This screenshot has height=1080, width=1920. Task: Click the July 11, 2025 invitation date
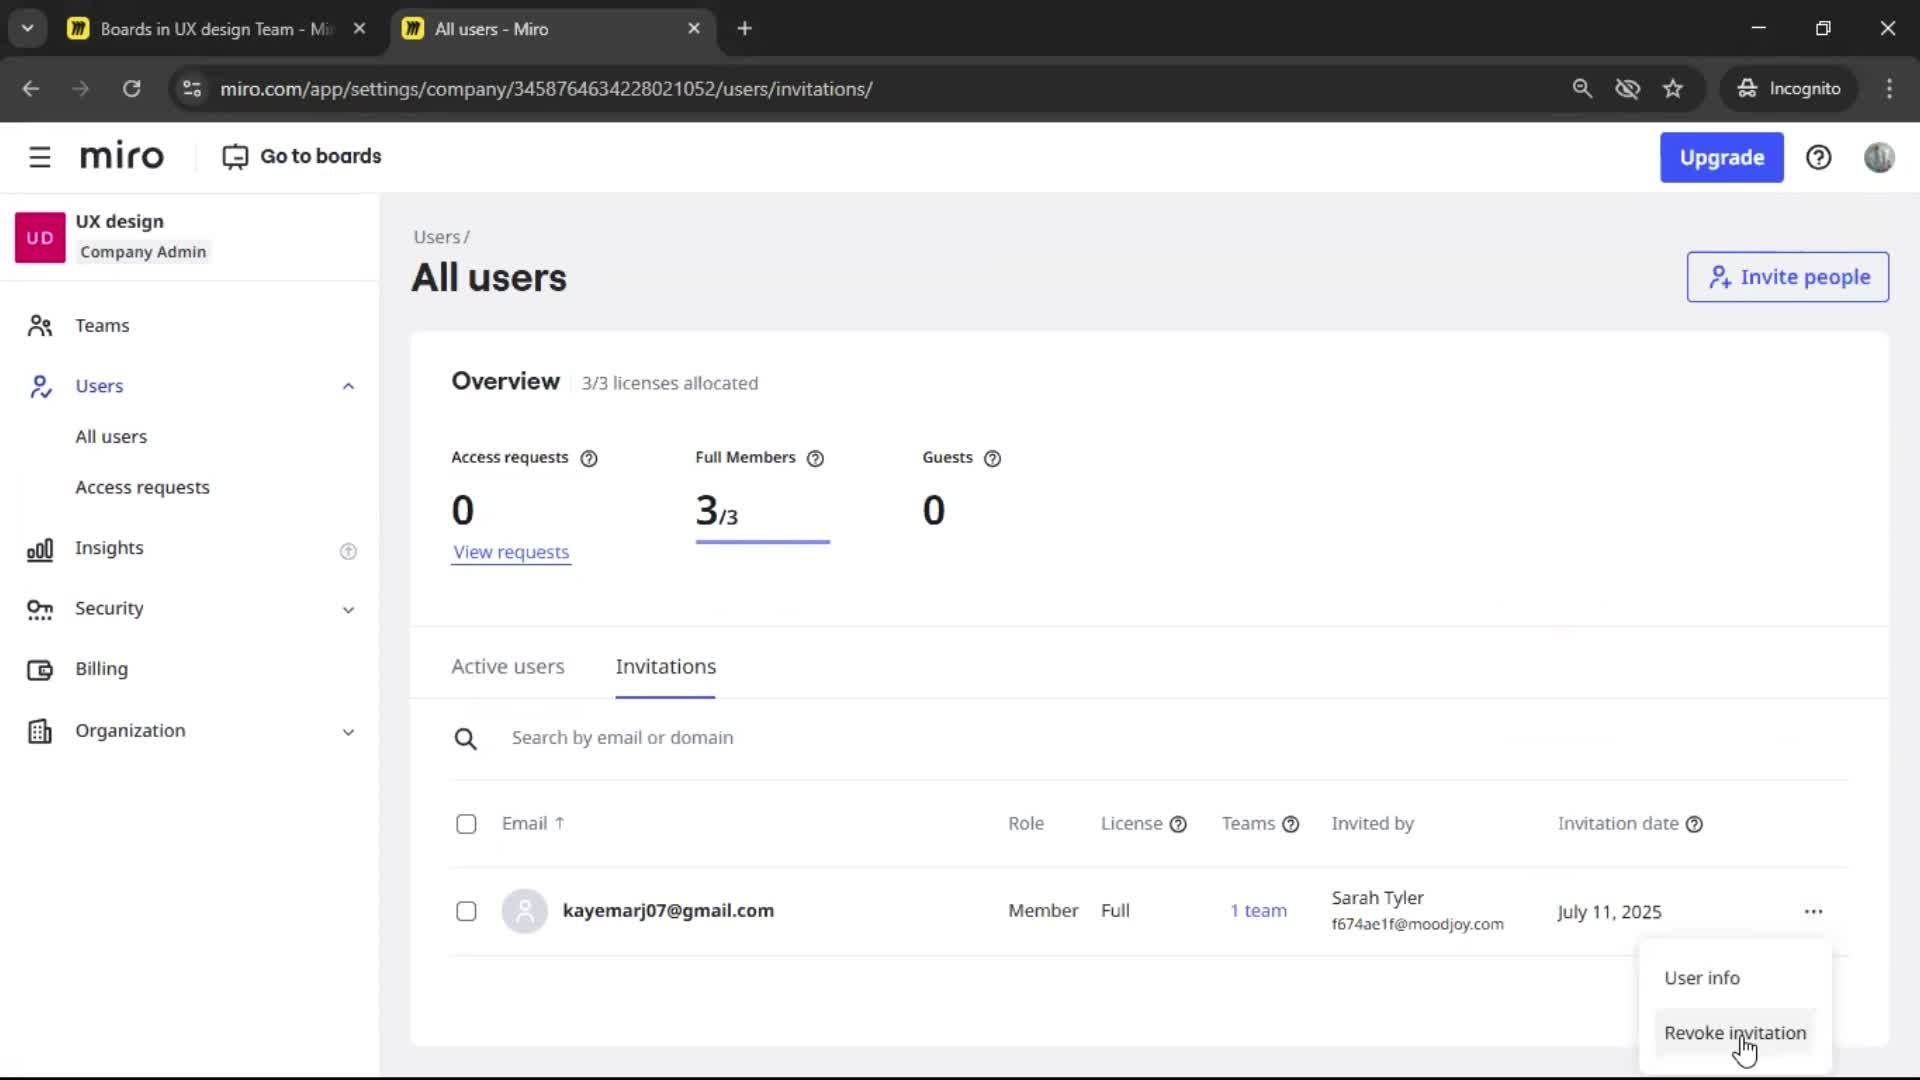pyautogui.click(x=1609, y=912)
